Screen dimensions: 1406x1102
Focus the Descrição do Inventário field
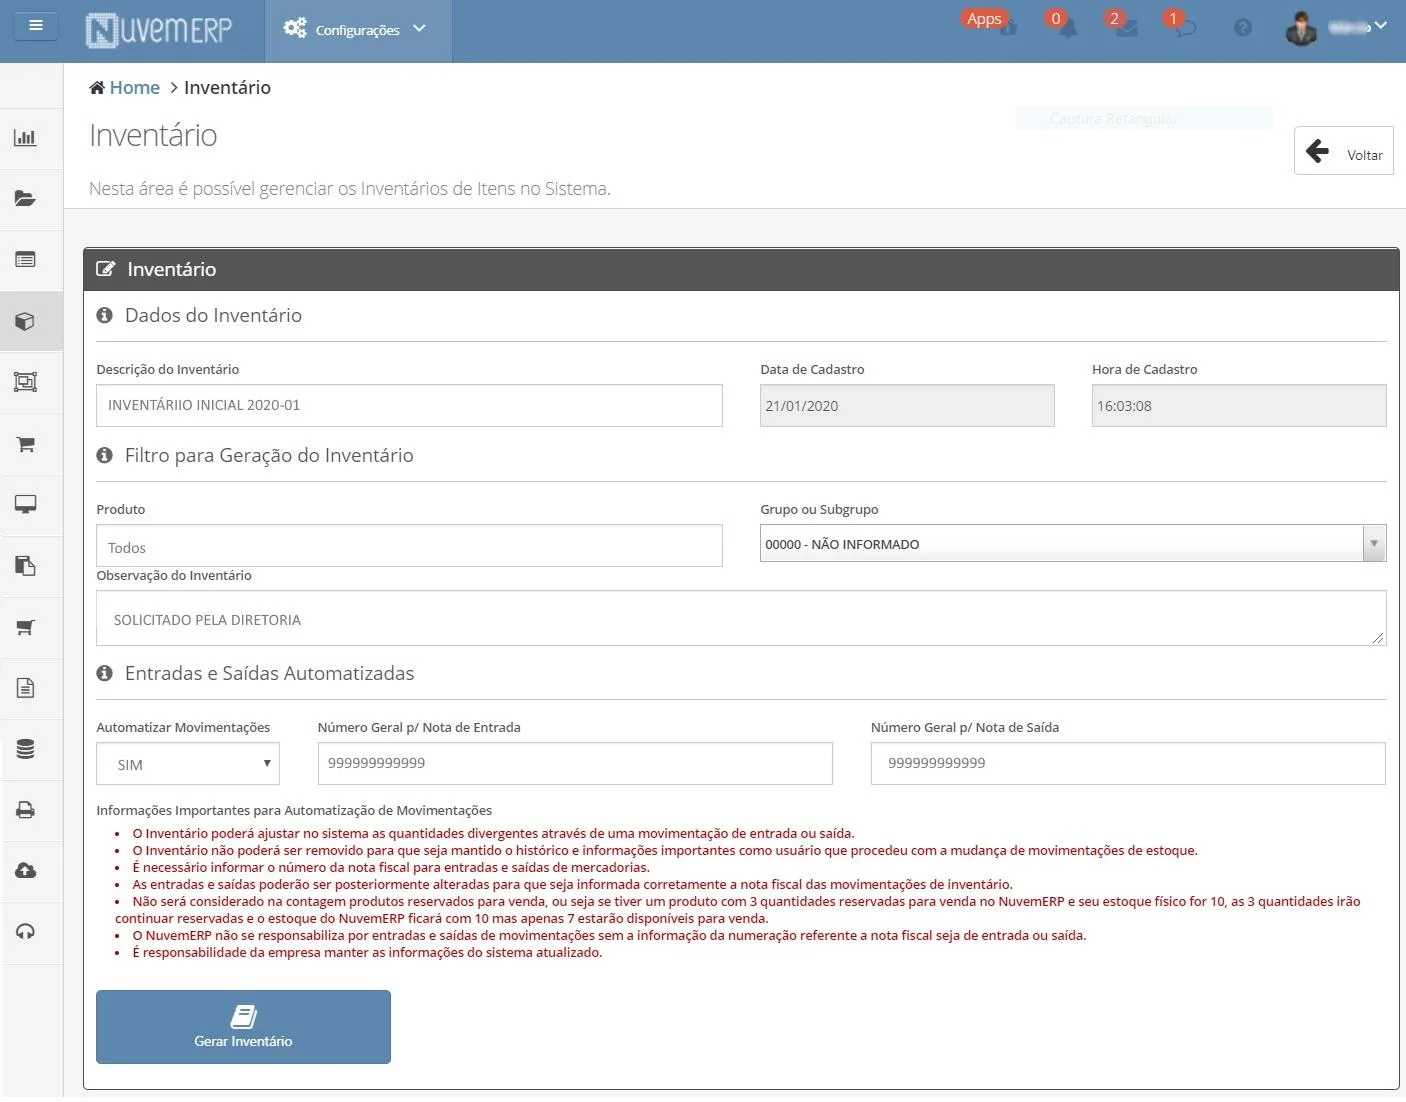409,405
